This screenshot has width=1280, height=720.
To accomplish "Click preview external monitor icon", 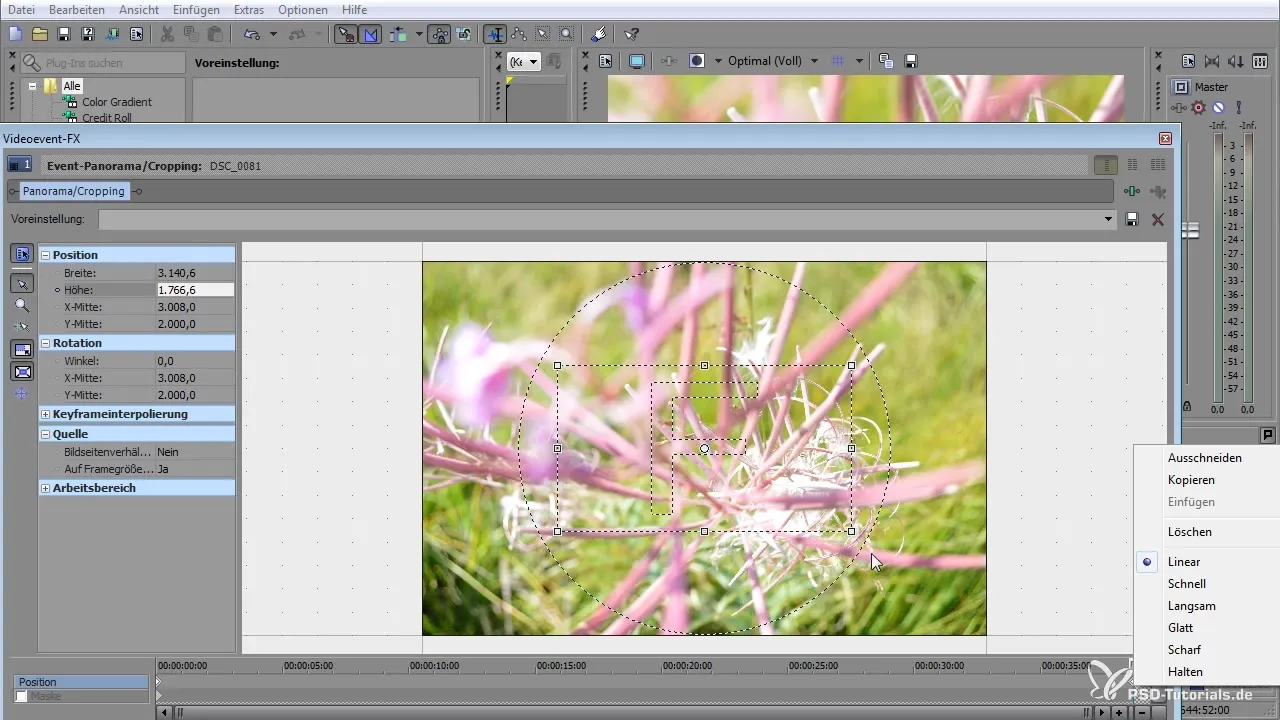I will point(636,61).
